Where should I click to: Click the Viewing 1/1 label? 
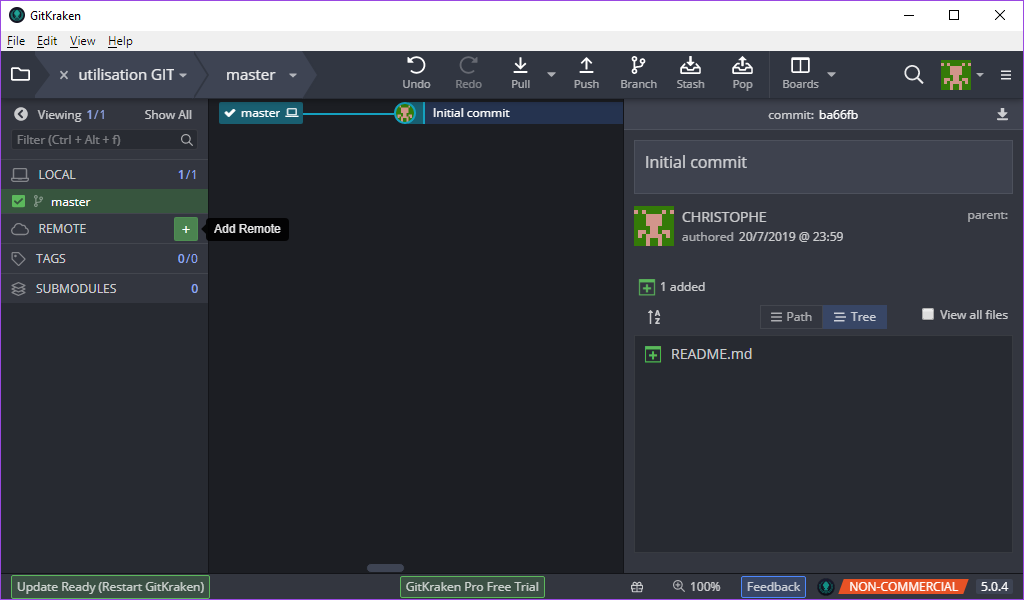(x=71, y=115)
